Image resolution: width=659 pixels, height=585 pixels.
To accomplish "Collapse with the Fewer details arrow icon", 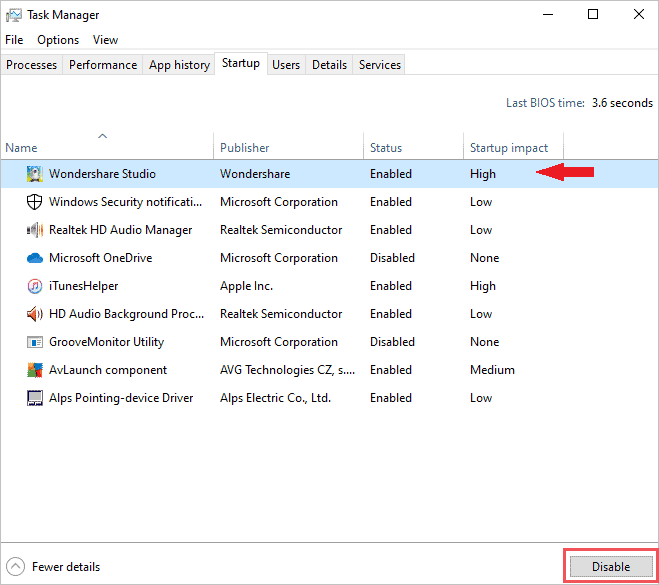I will pyautogui.click(x=15, y=567).
